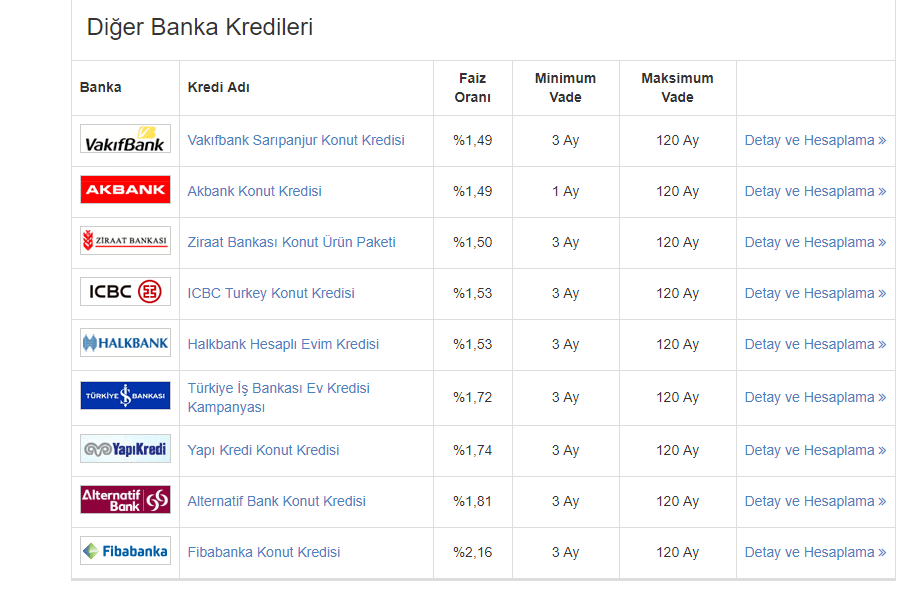Click the VakıfBank logo
Viewport: 904px width, 595px height.
[x=125, y=139]
